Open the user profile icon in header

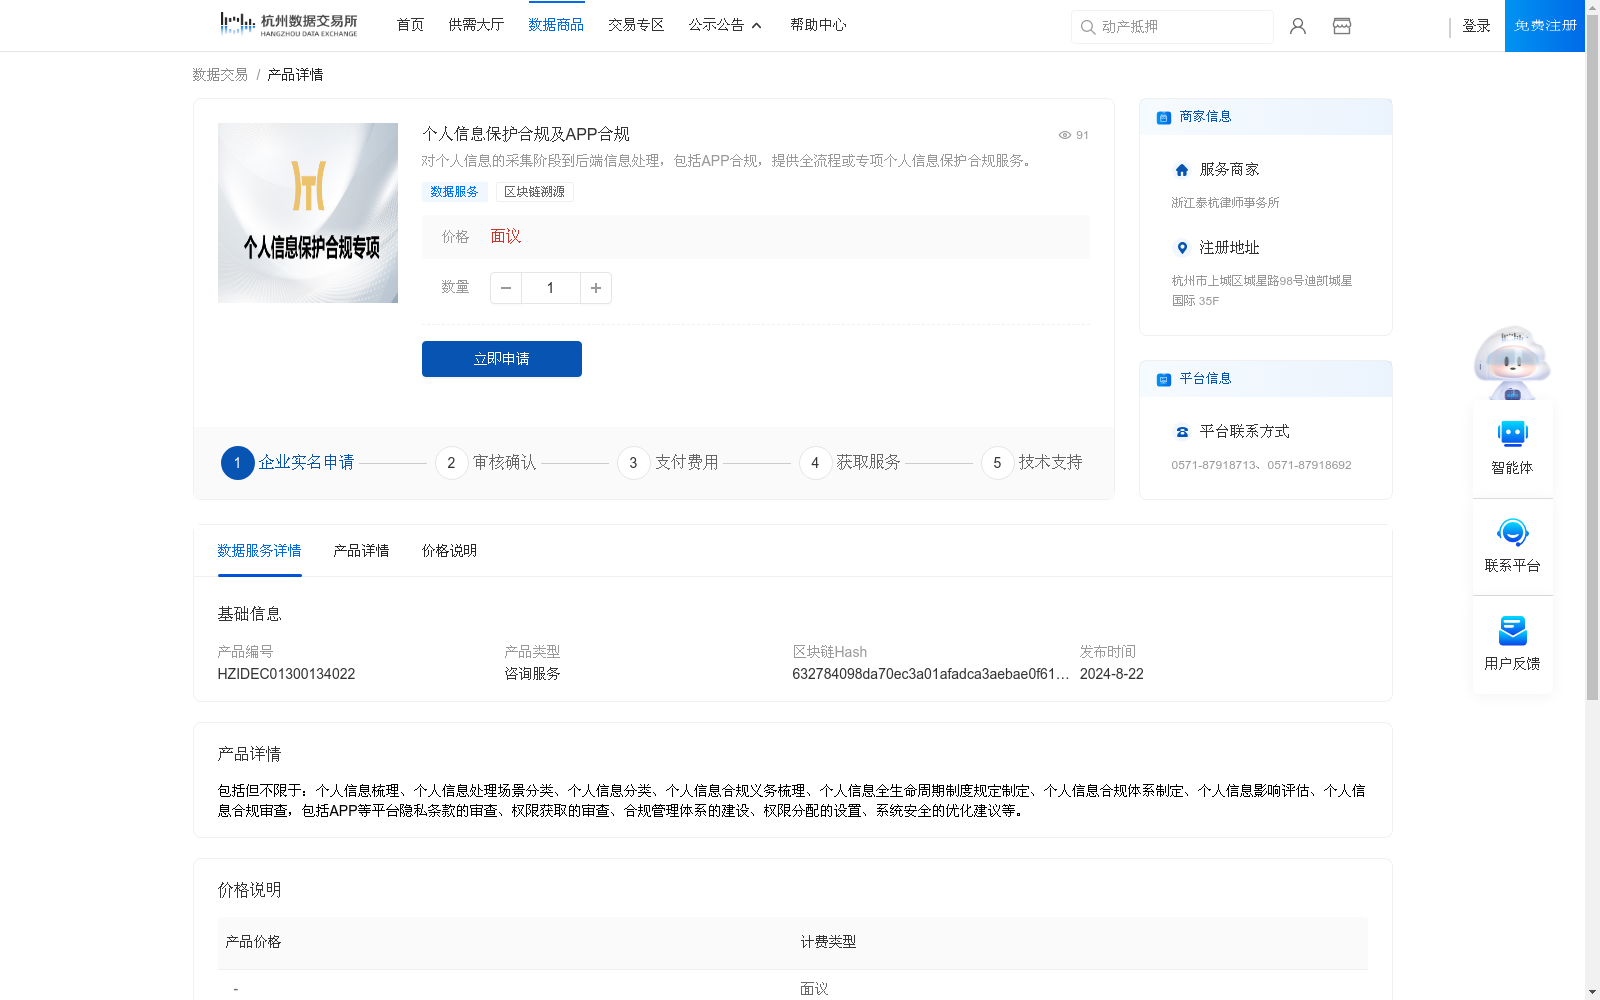[x=1298, y=26]
